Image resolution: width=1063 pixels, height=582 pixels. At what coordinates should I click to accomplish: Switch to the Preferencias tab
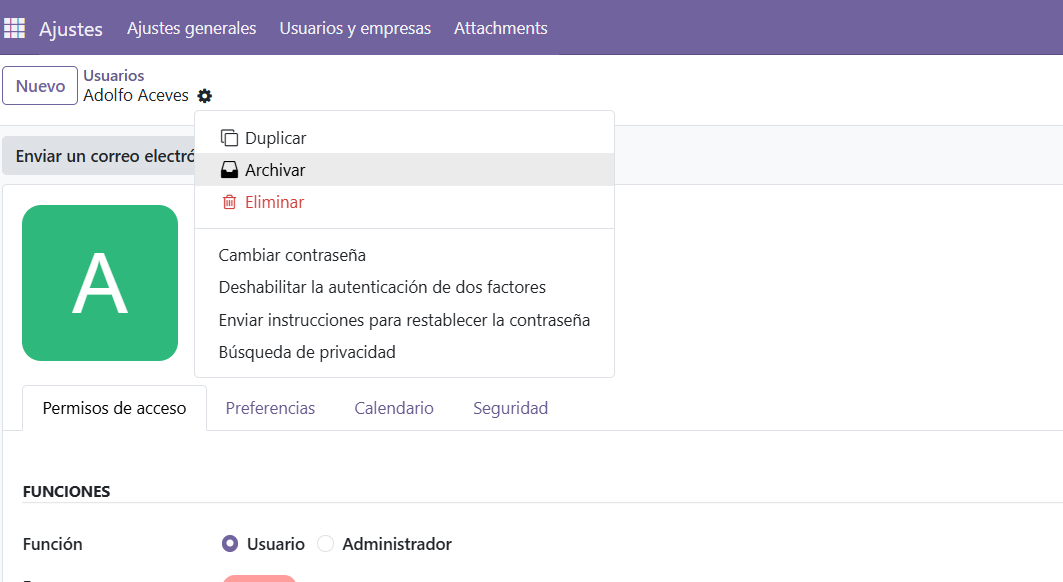270,408
